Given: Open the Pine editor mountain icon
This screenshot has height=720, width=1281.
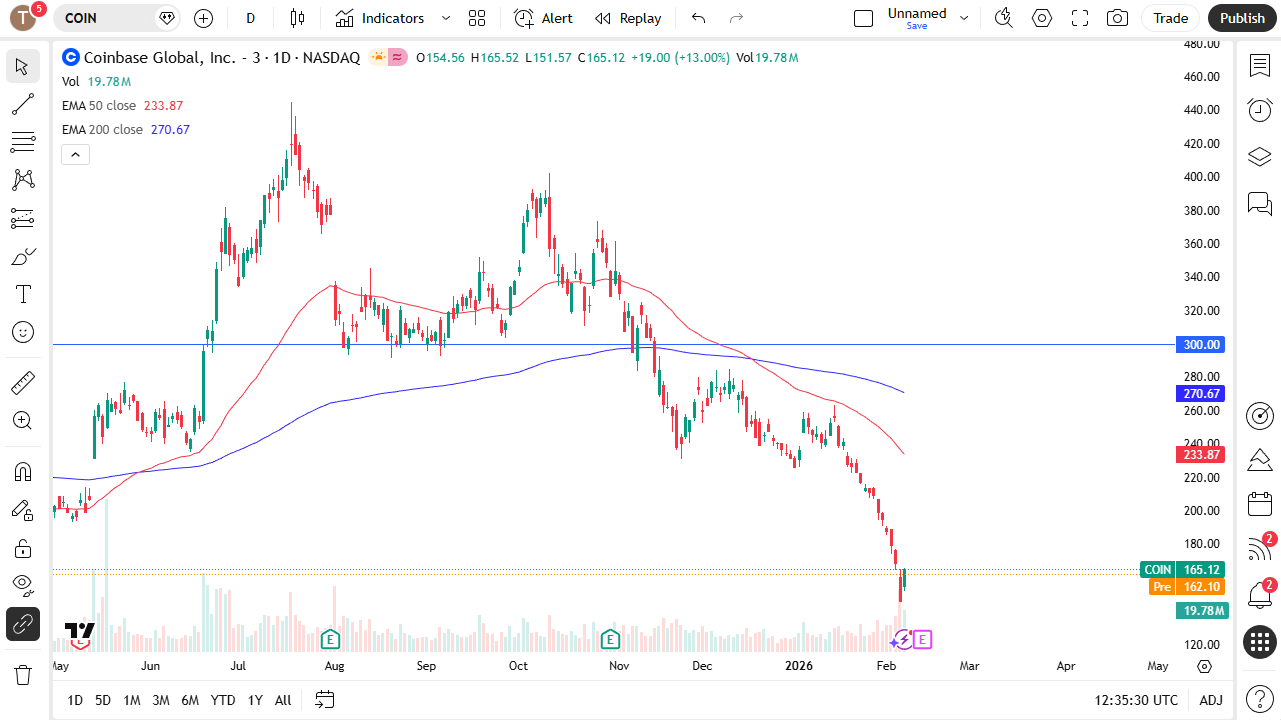Looking at the screenshot, I should tap(1260, 460).
